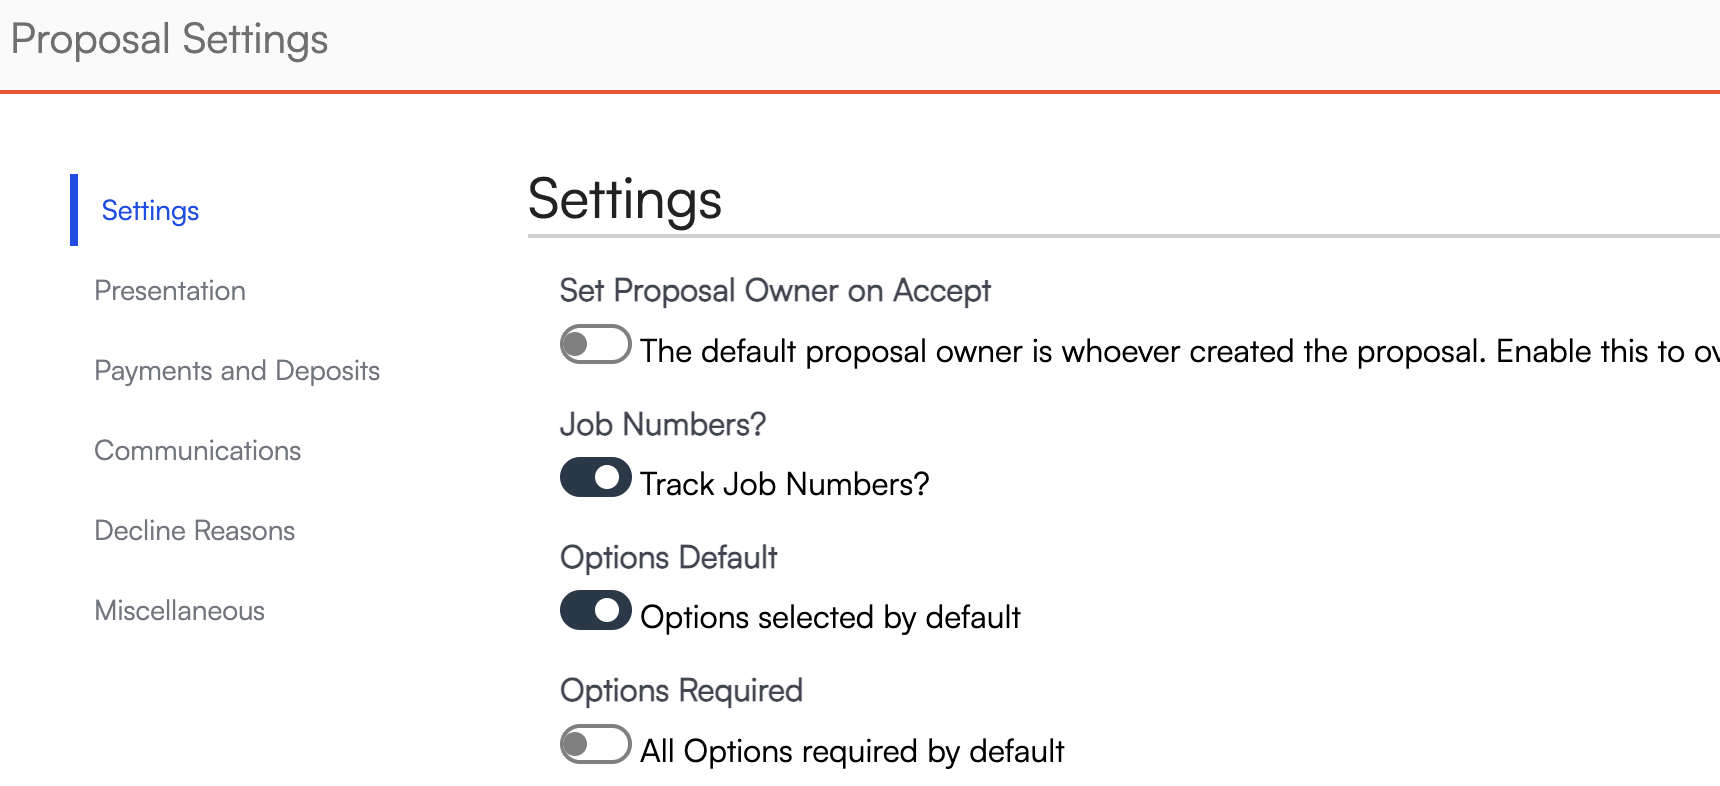Screen dimensions: 1720x786
Task: Go to the Communications section
Action: [x=197, y=451]
